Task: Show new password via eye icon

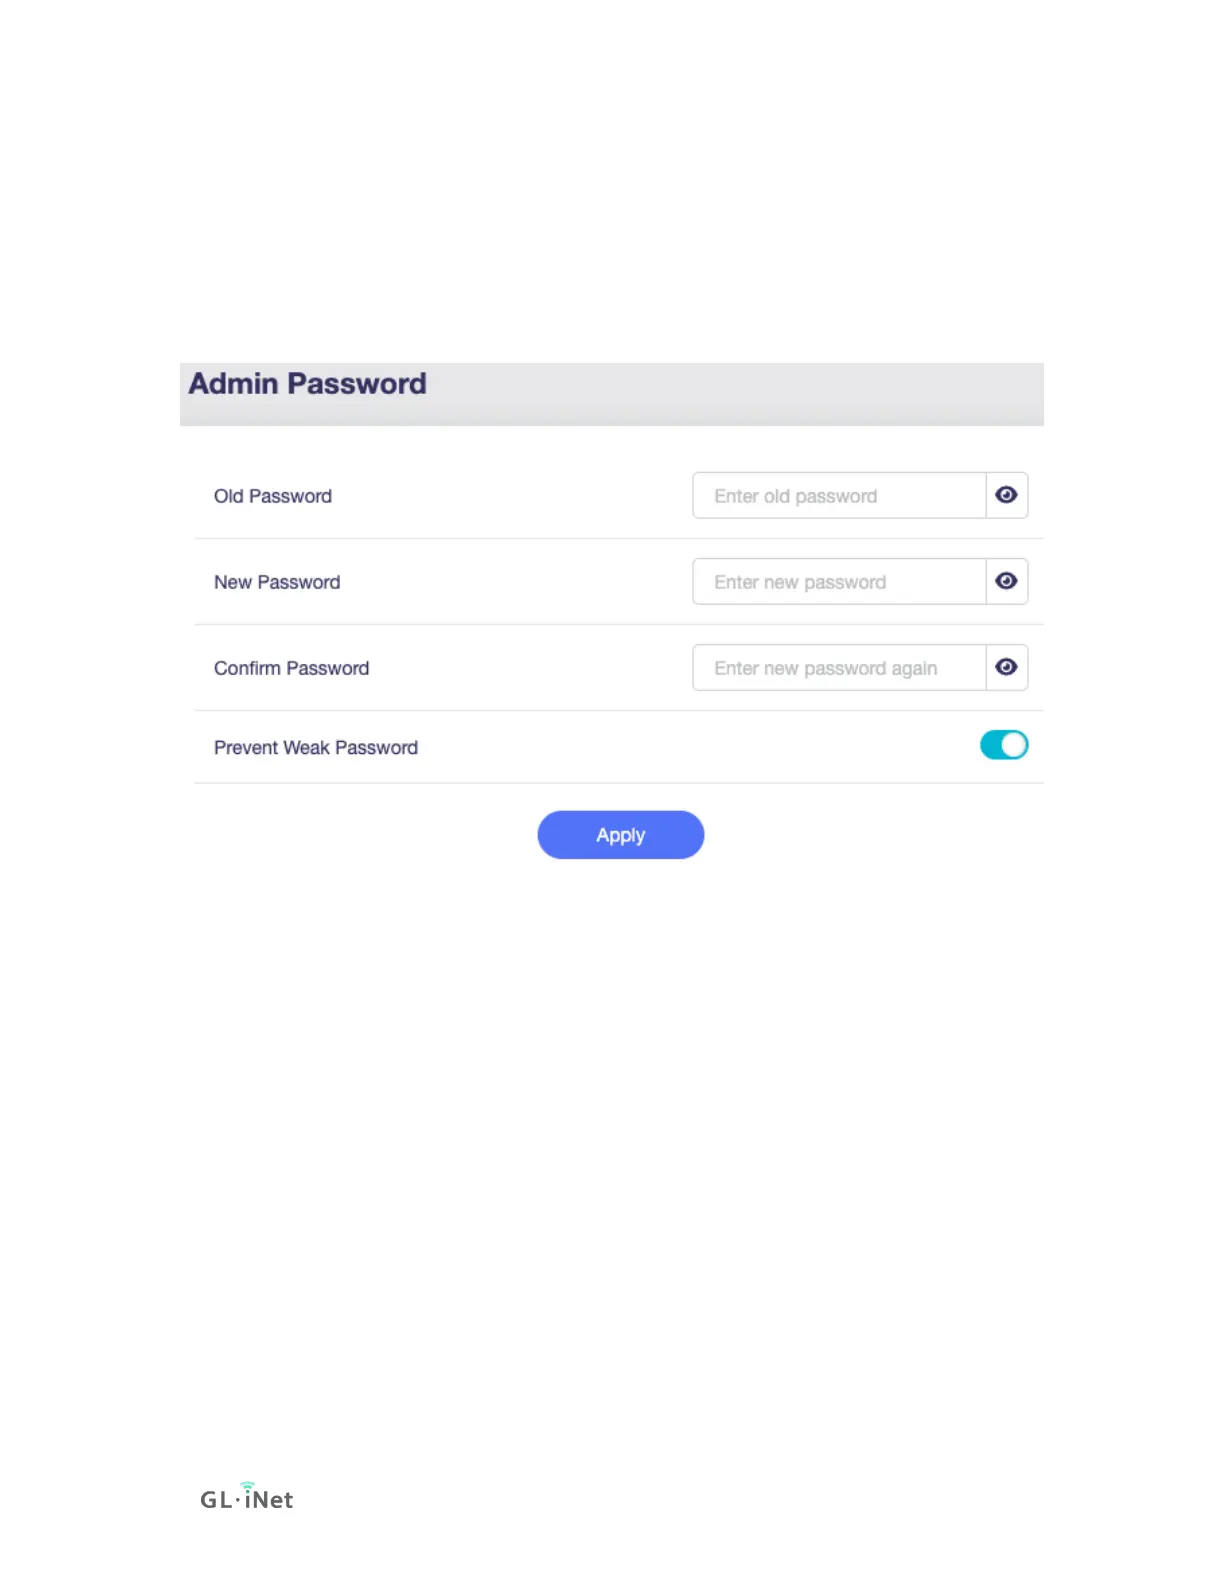Action: (1006, 581)
